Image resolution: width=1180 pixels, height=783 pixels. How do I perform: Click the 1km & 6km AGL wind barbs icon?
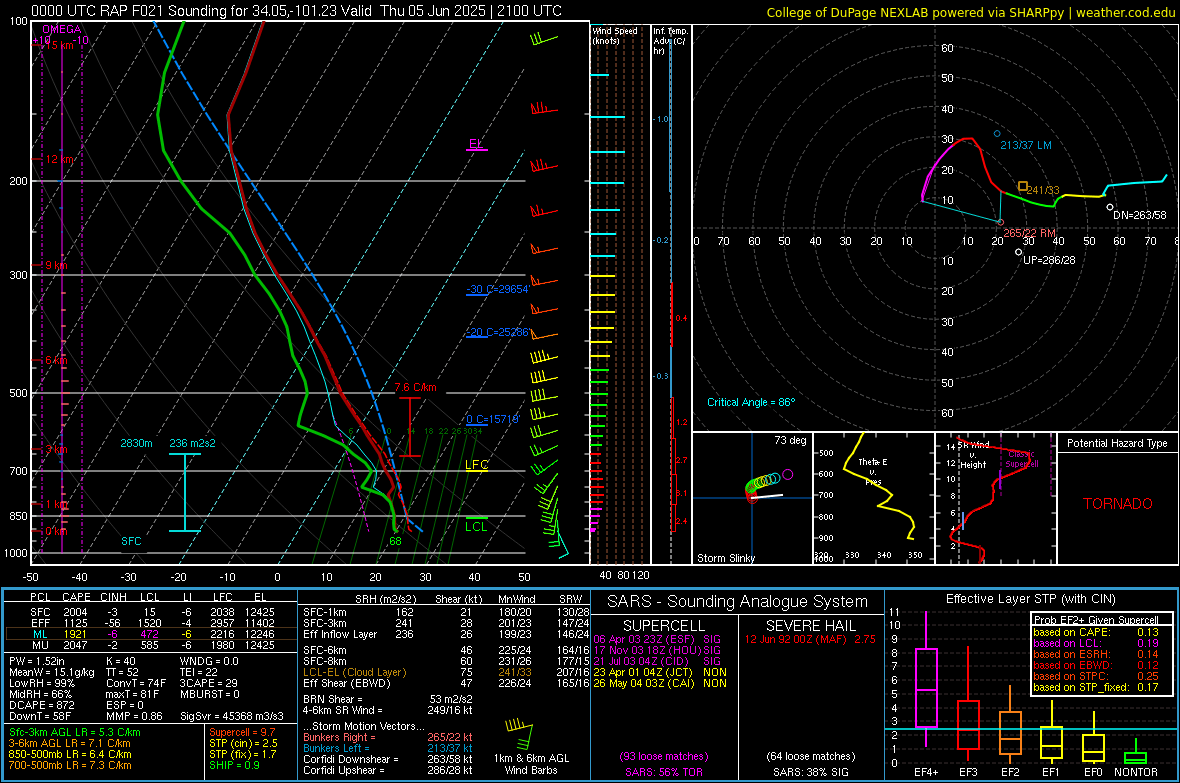519,734
